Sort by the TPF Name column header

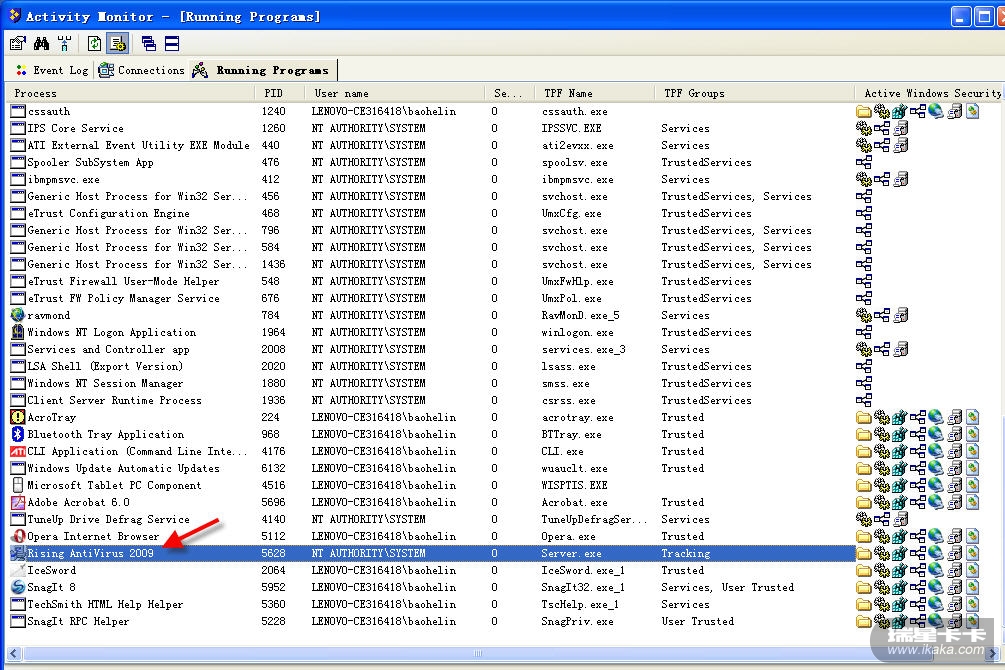pos(595,94)
